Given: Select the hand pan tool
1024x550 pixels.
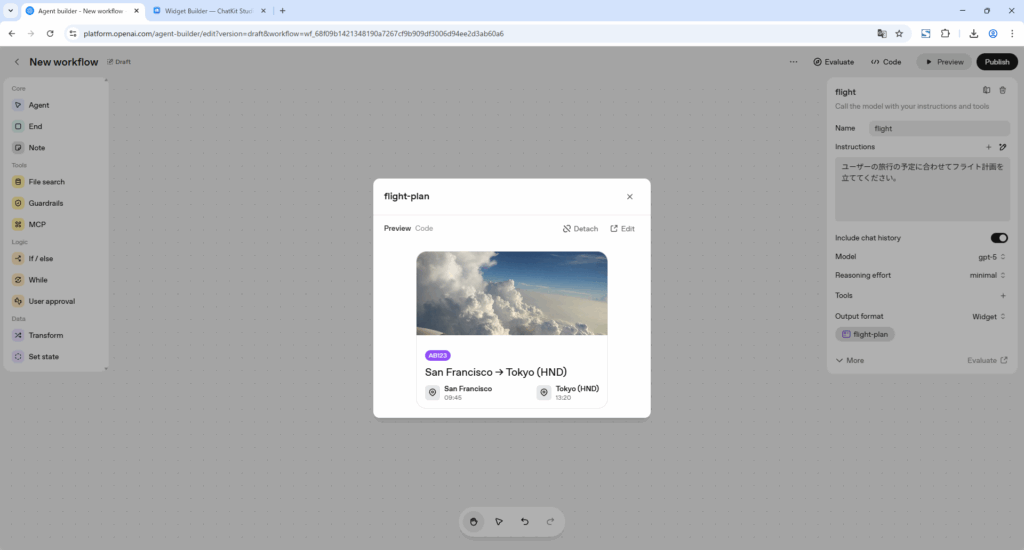Looking at the screenshot, I should pos(473,522).
